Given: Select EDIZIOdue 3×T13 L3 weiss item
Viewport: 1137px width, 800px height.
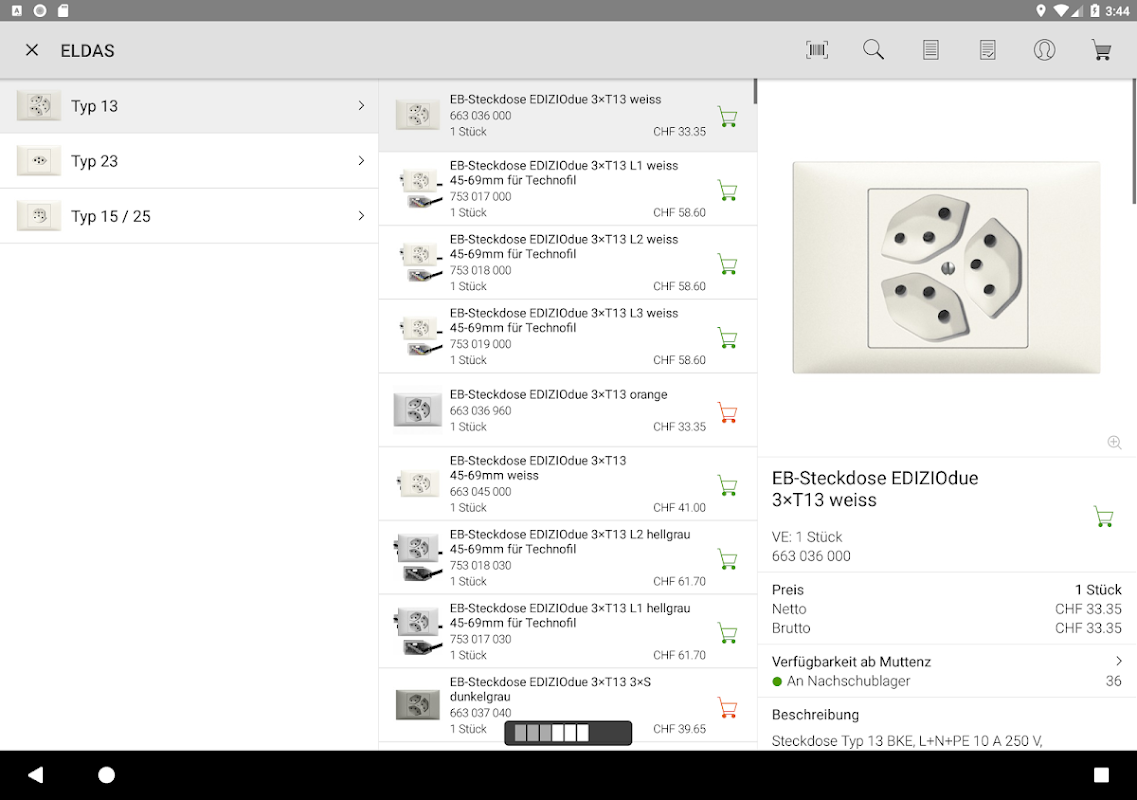Looking at the screenshot, I should (568, 337).
